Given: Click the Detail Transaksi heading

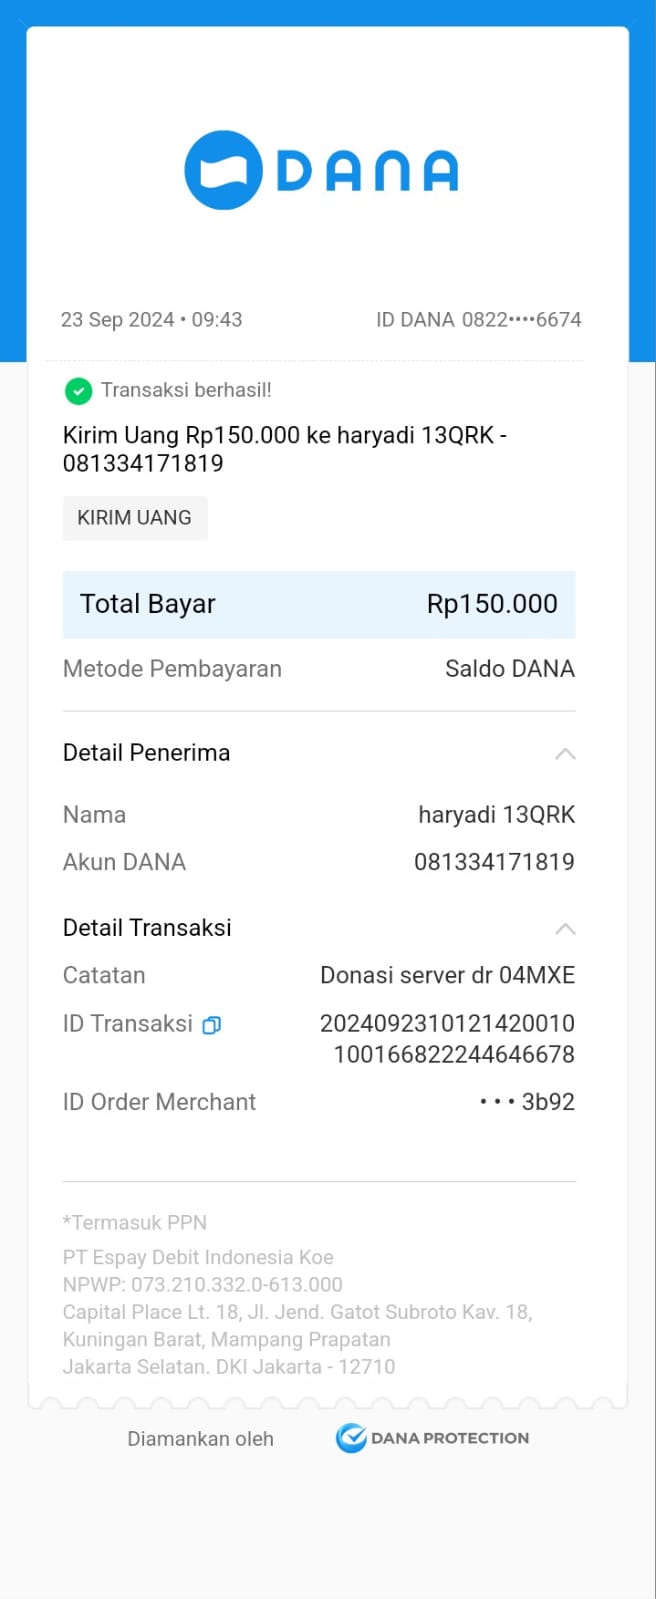Looking at the screenshot, I should tap(147, 928).
